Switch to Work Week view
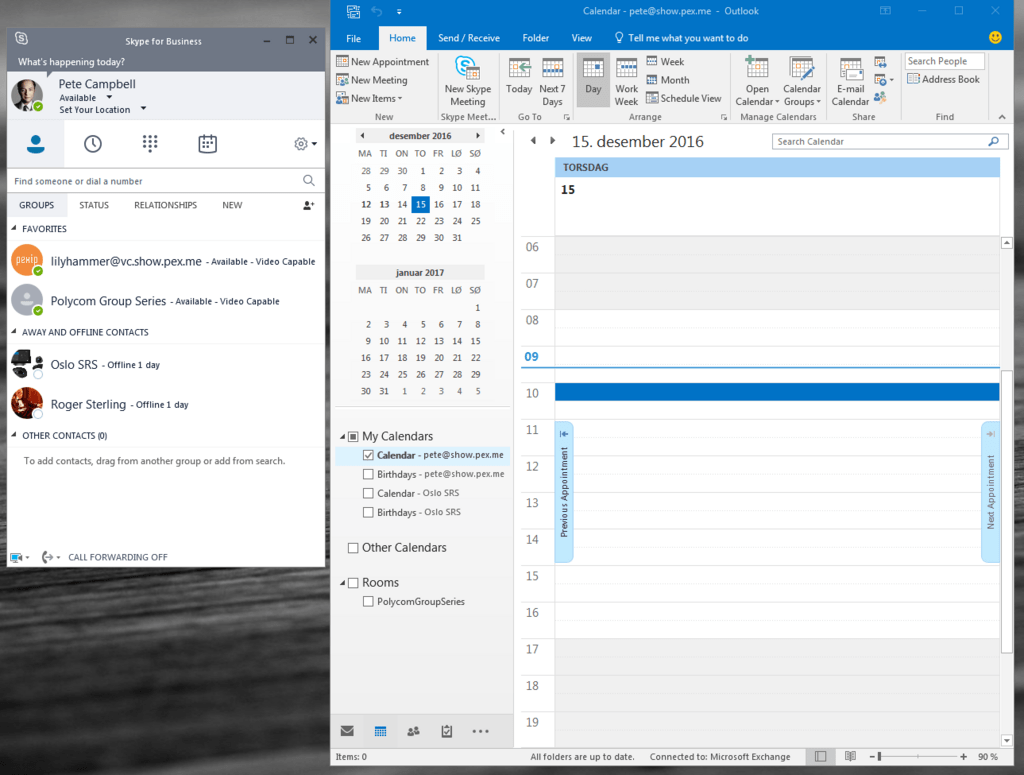 point(626,82)
